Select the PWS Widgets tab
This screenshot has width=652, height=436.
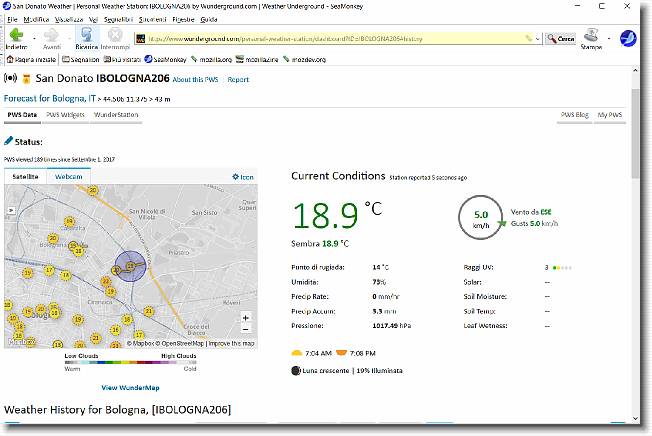[x=65, y=115]
